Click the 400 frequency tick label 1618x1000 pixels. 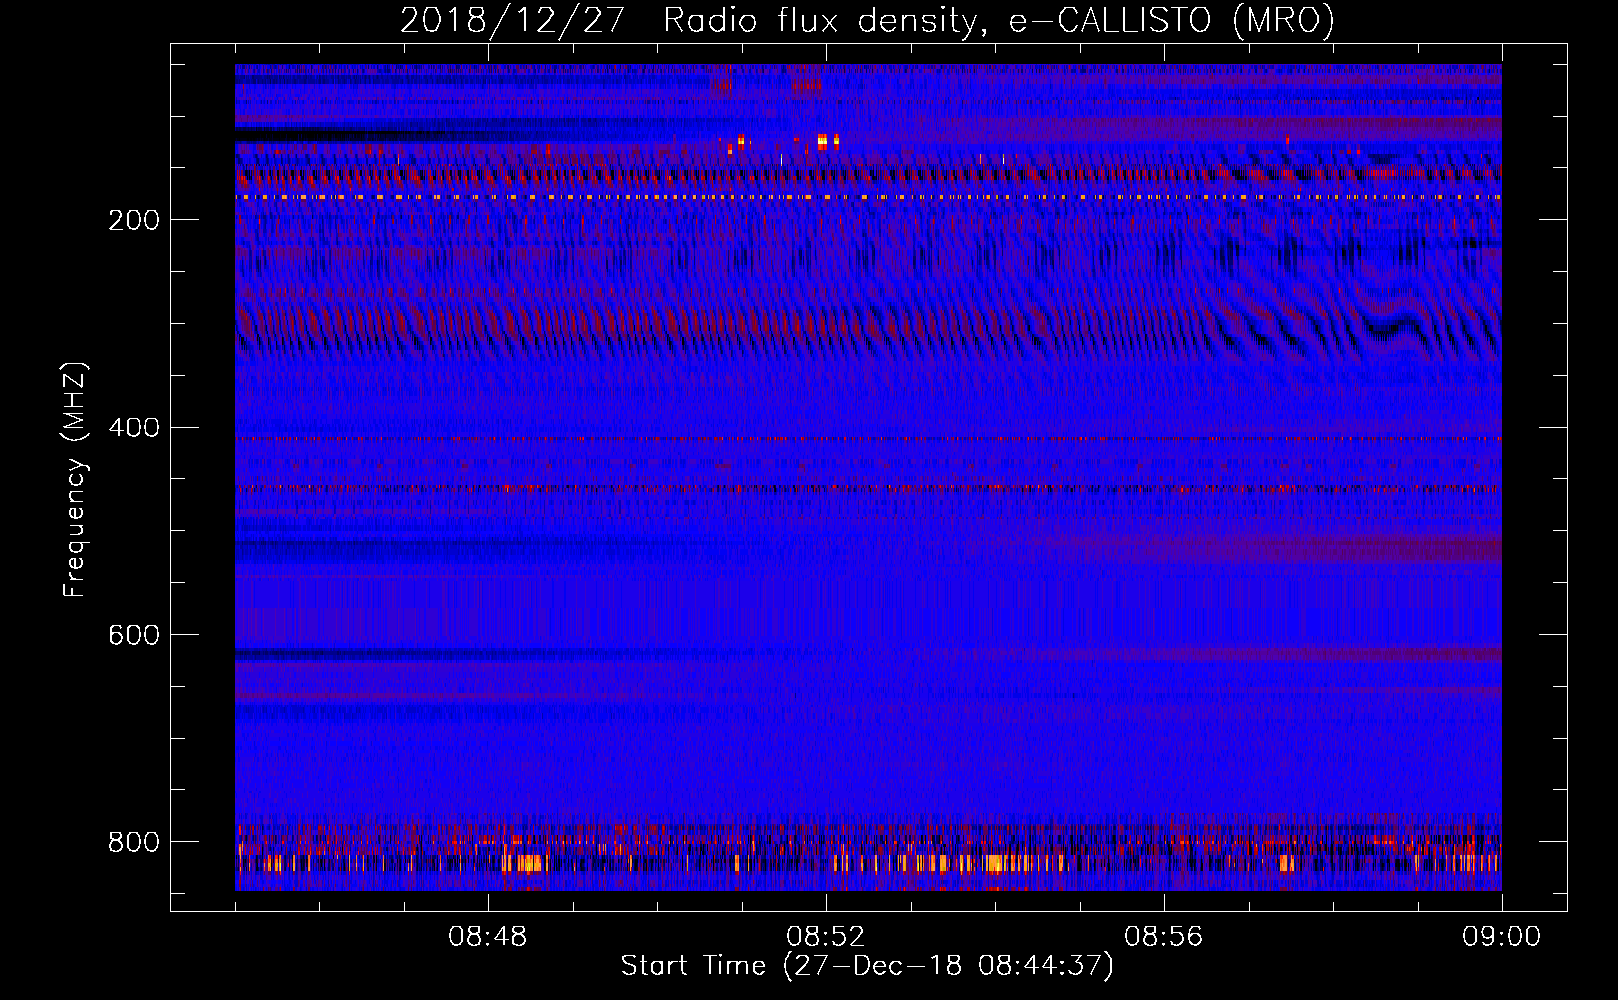(134, 428)
